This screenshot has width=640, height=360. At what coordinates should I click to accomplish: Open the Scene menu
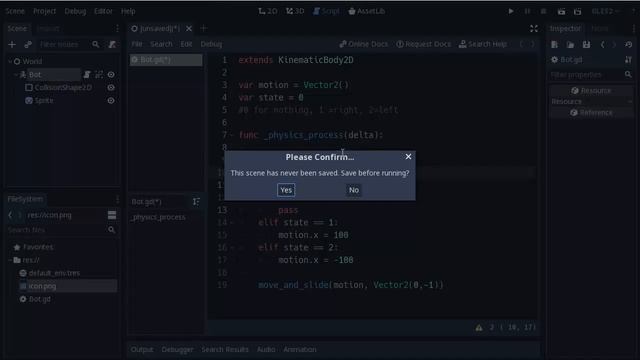(15, 11)
